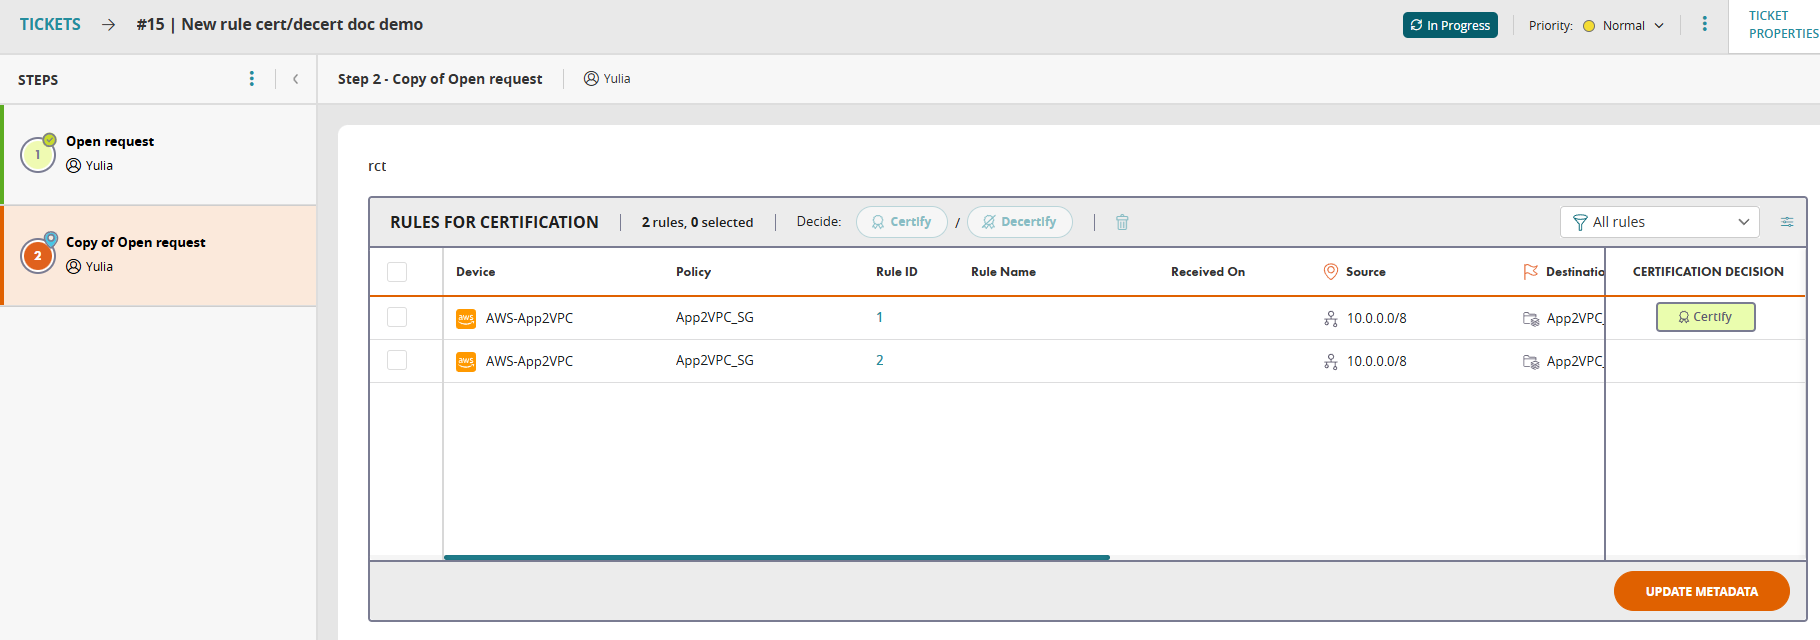The width and height of the screenshot is (1820, 640).
Task: Check the box for rule 1 row
Action: coord(397,318)
